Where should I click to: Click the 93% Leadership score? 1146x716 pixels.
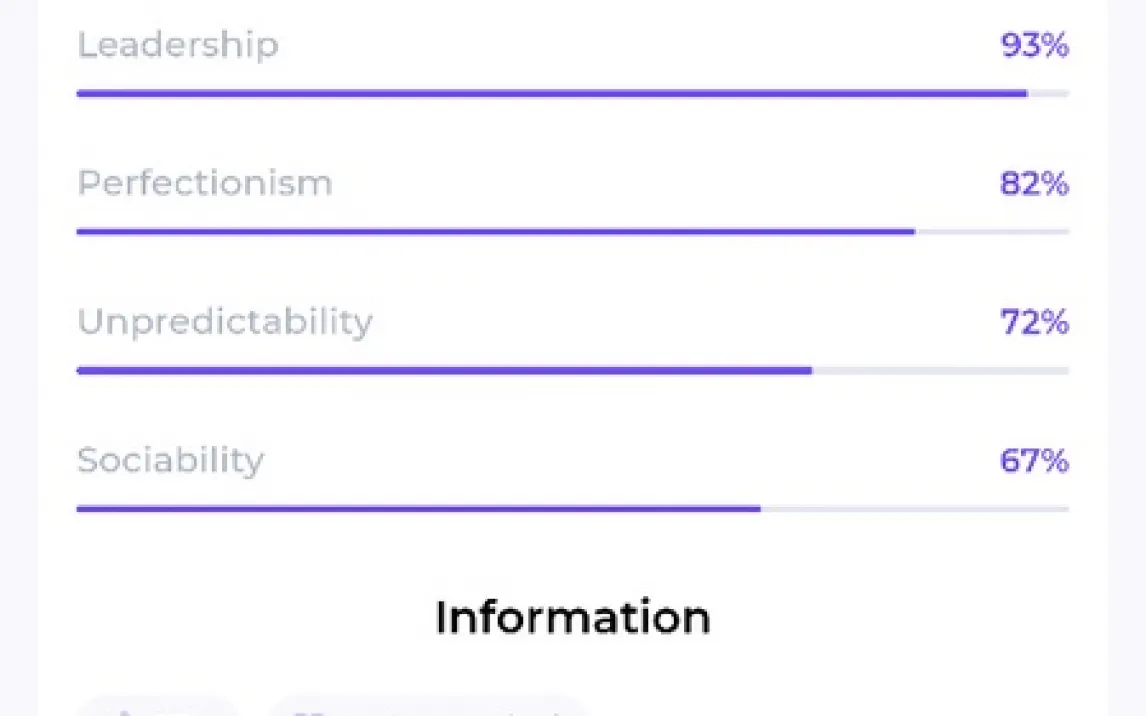(1034, 46)
